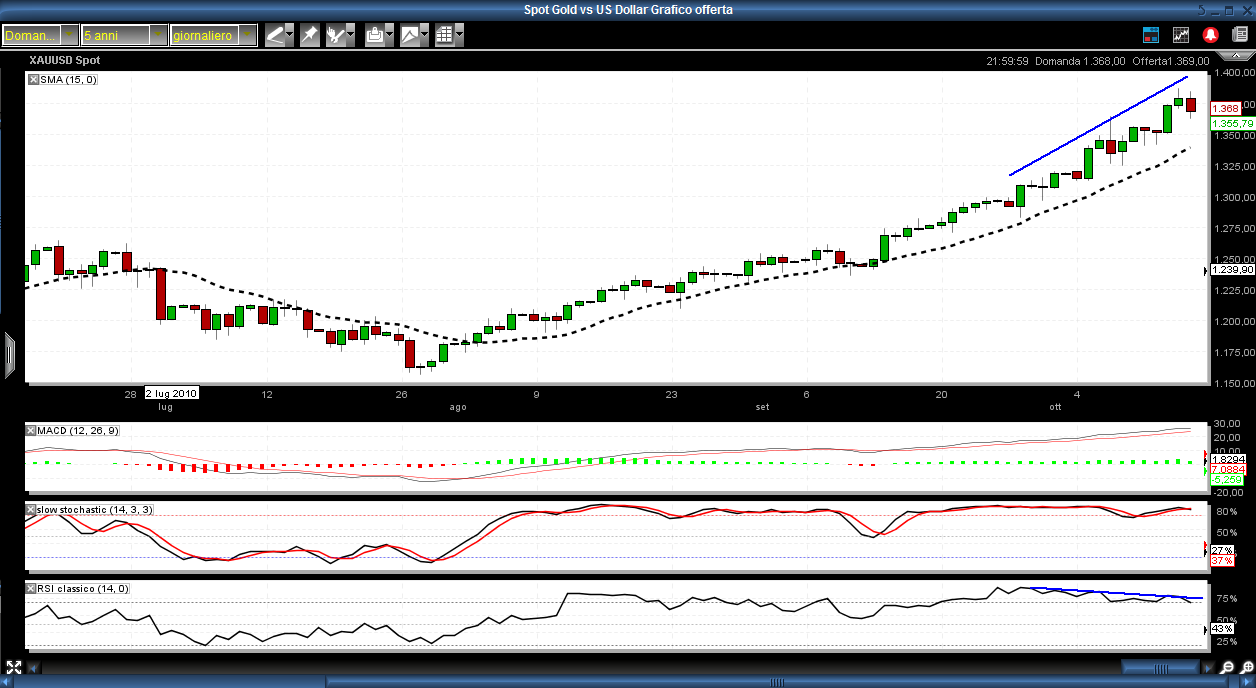
Task: Close the MACD (12, 26, 9) panel
Action: pyautogui.click(x=31, y=430)
